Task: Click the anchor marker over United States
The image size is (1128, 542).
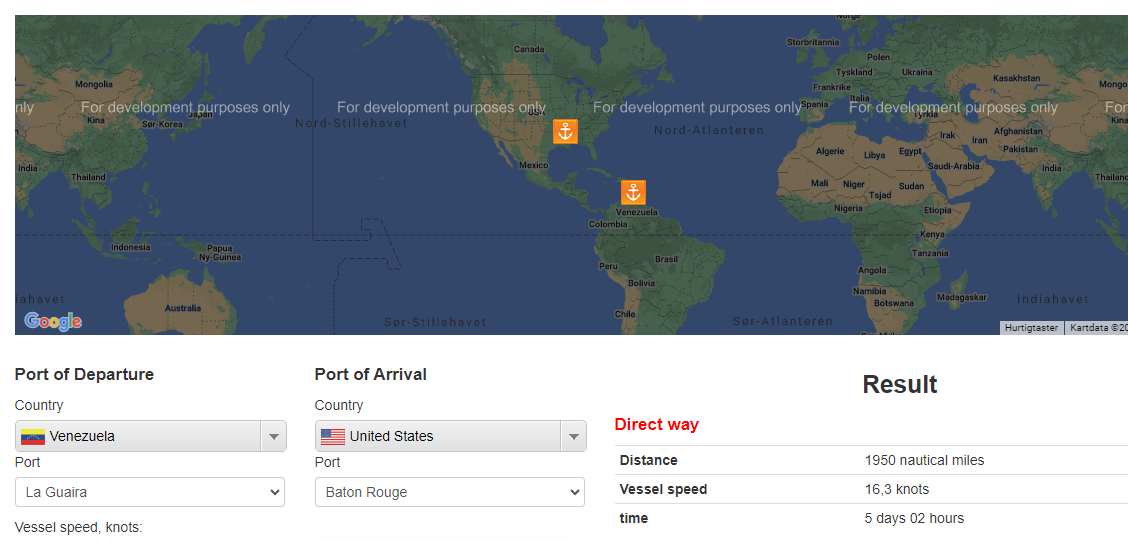Action: pos(565,131)
